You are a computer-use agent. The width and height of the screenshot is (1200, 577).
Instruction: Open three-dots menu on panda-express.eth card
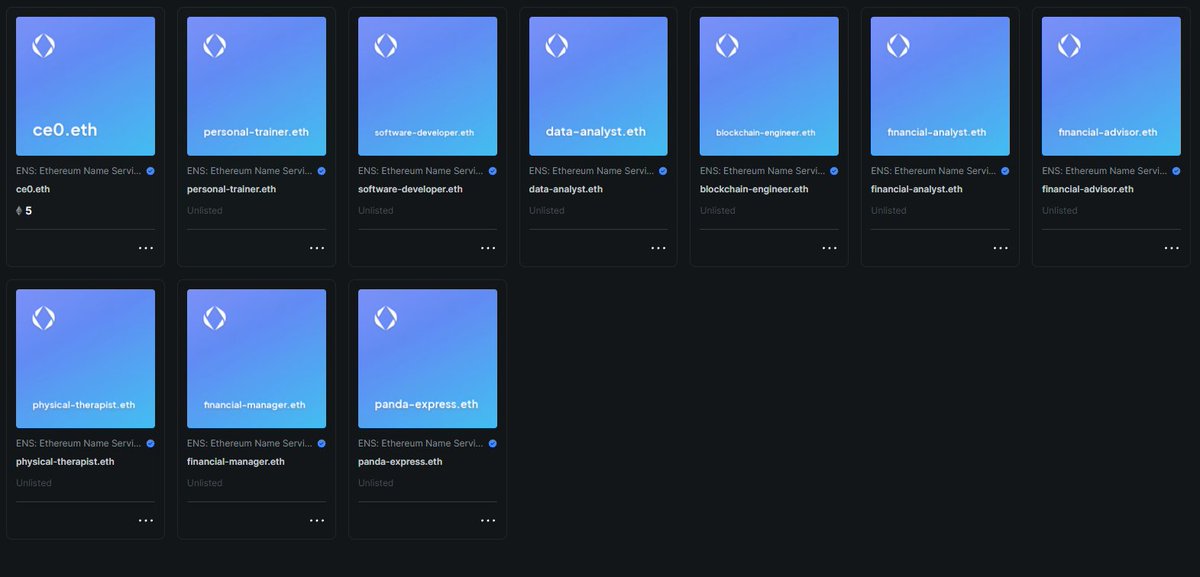pyautogui.click(x=488, y=520)
